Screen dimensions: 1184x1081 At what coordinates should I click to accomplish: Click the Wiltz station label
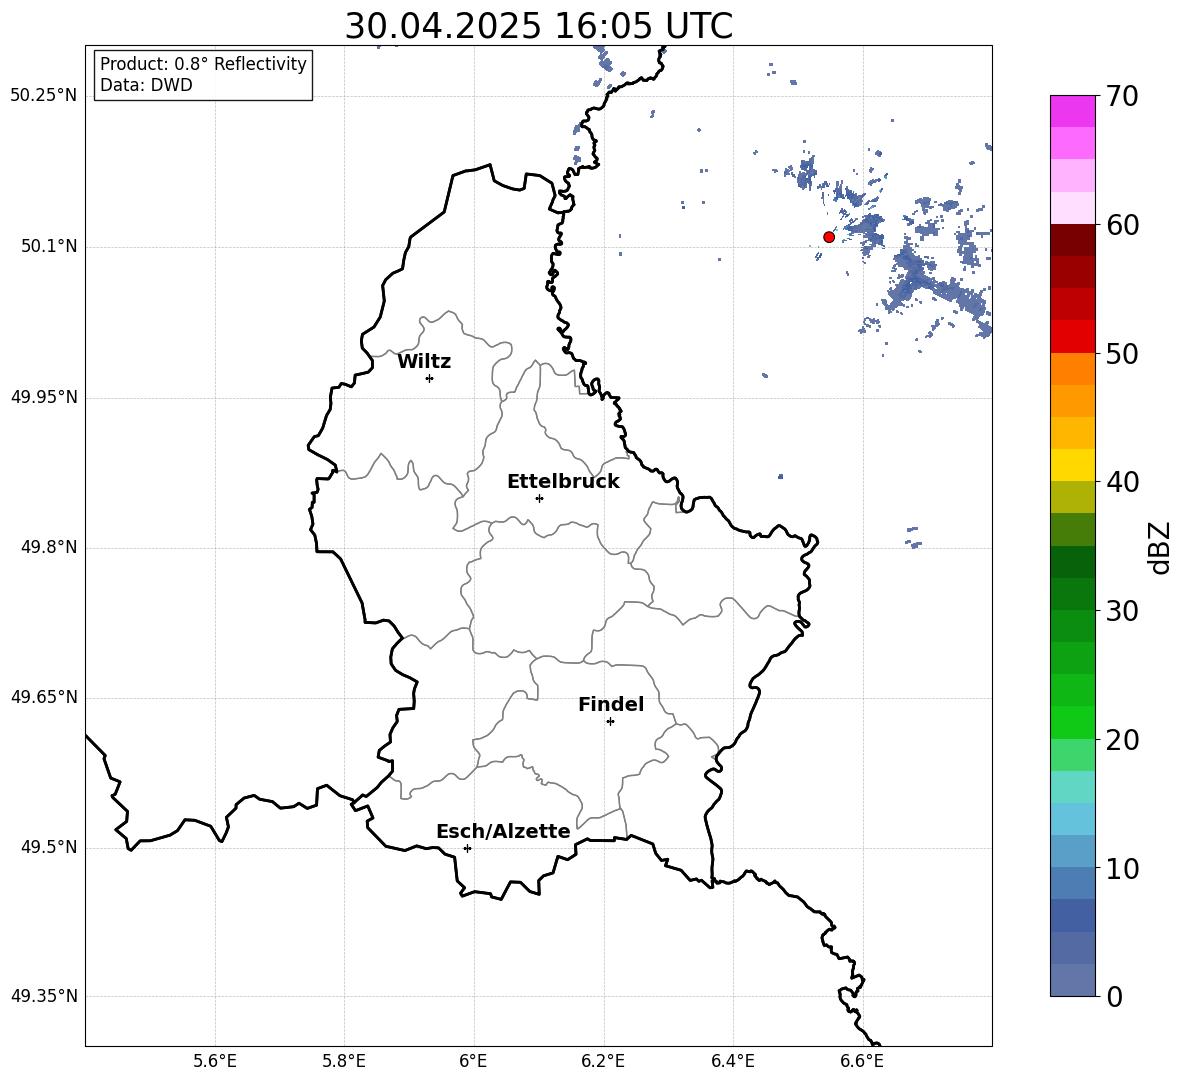424,362
